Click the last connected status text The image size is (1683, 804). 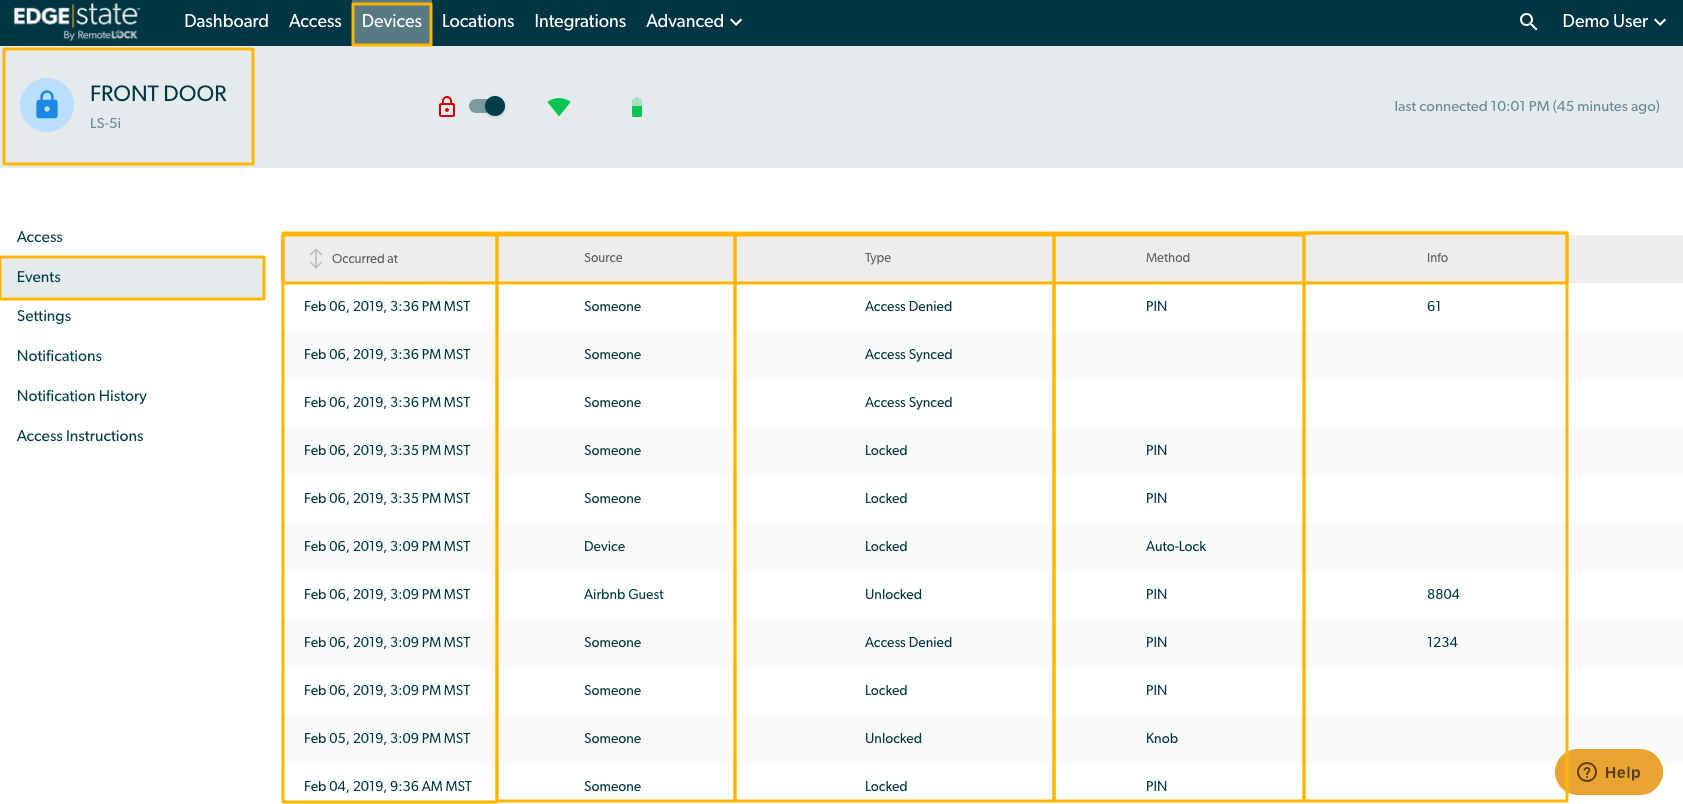pos(1527,106)
